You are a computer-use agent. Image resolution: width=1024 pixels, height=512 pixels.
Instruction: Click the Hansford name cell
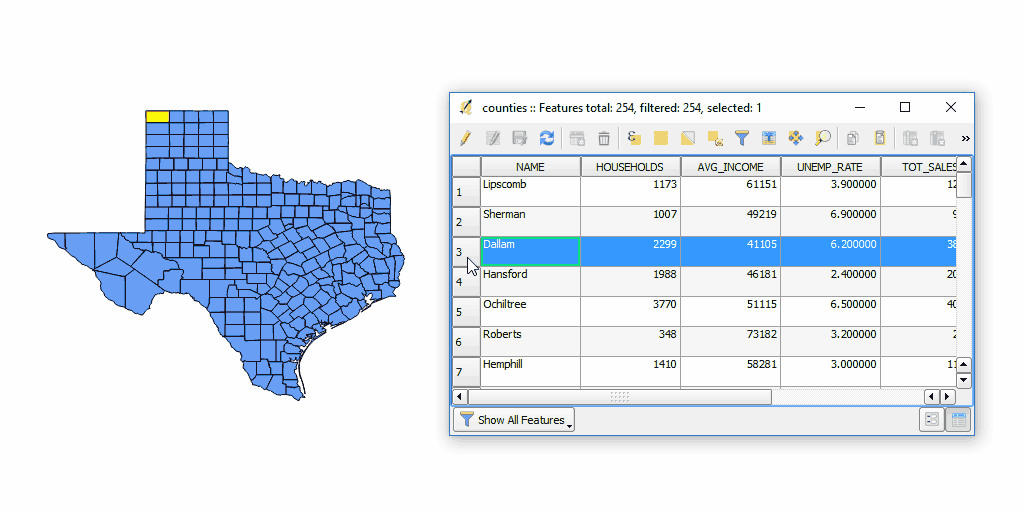pyautogui.click(x=530, y=282)
